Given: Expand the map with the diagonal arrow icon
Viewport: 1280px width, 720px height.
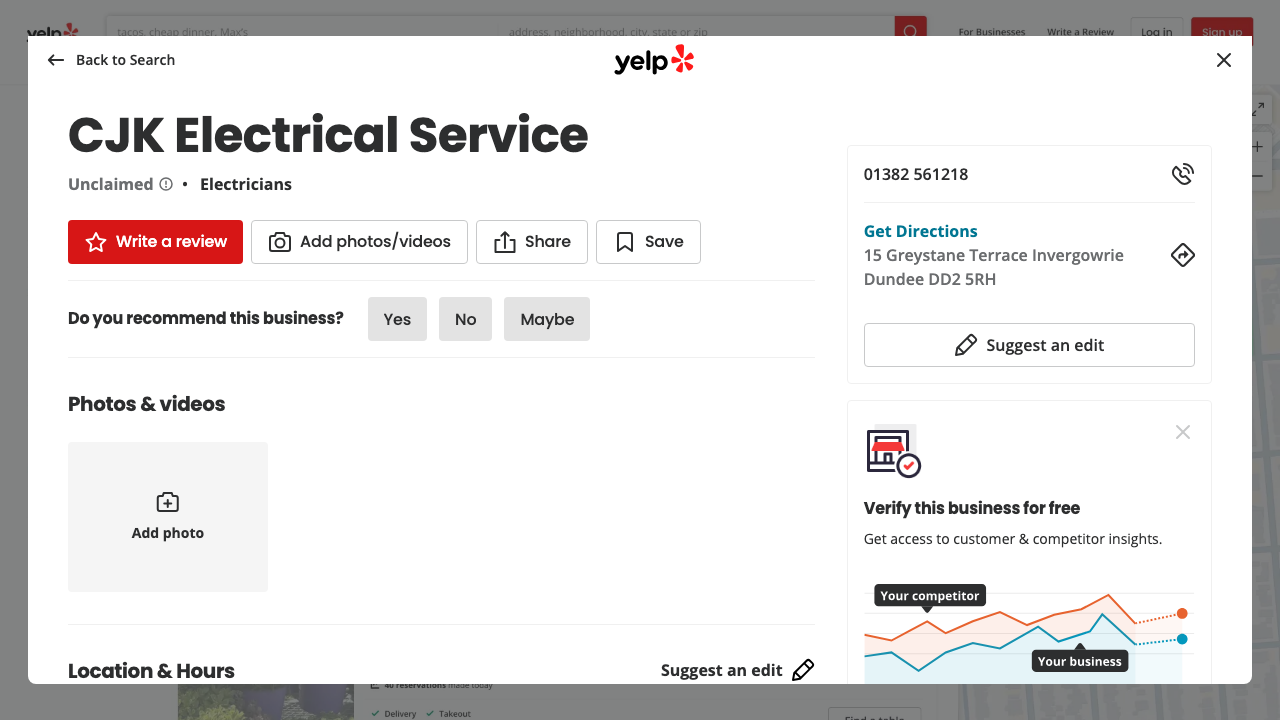Looking at the screenshot, I should (x=1256, y=108).
